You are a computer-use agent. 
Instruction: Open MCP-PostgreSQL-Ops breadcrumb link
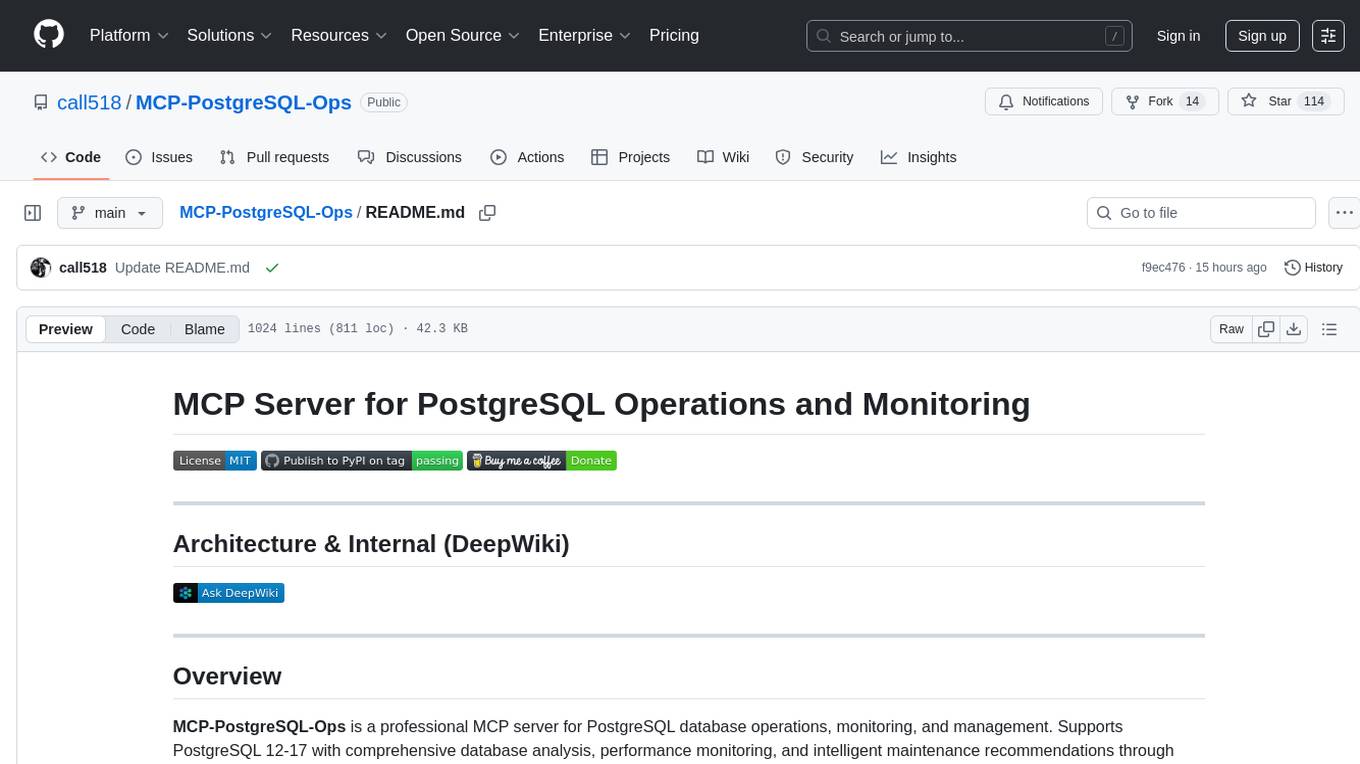266,212
